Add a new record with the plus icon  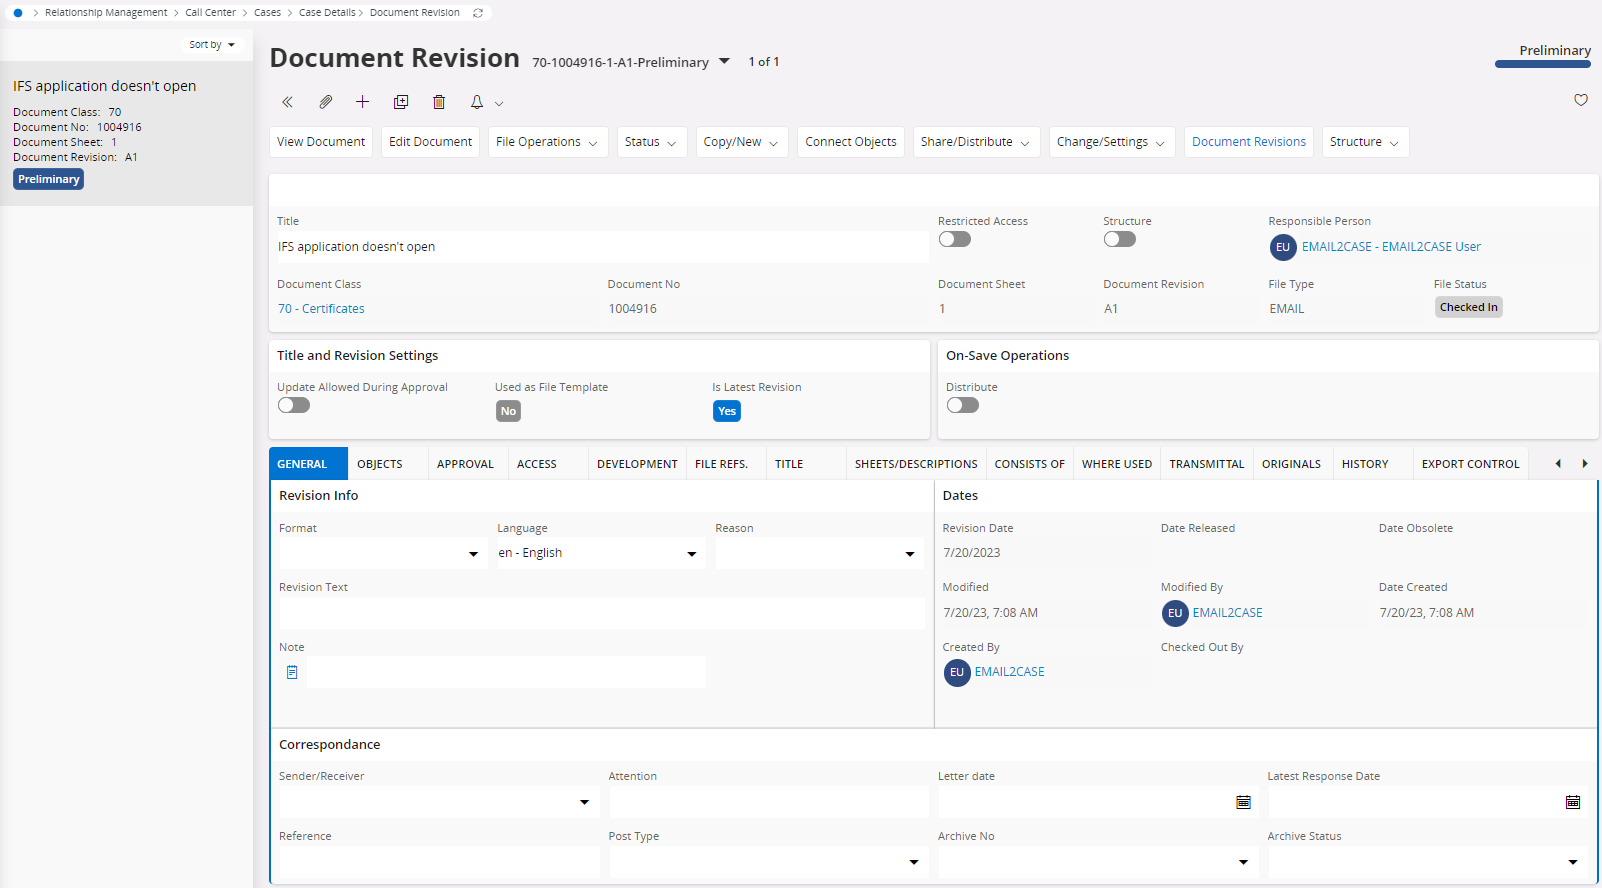pyautogui.click(x=362, y=102)
